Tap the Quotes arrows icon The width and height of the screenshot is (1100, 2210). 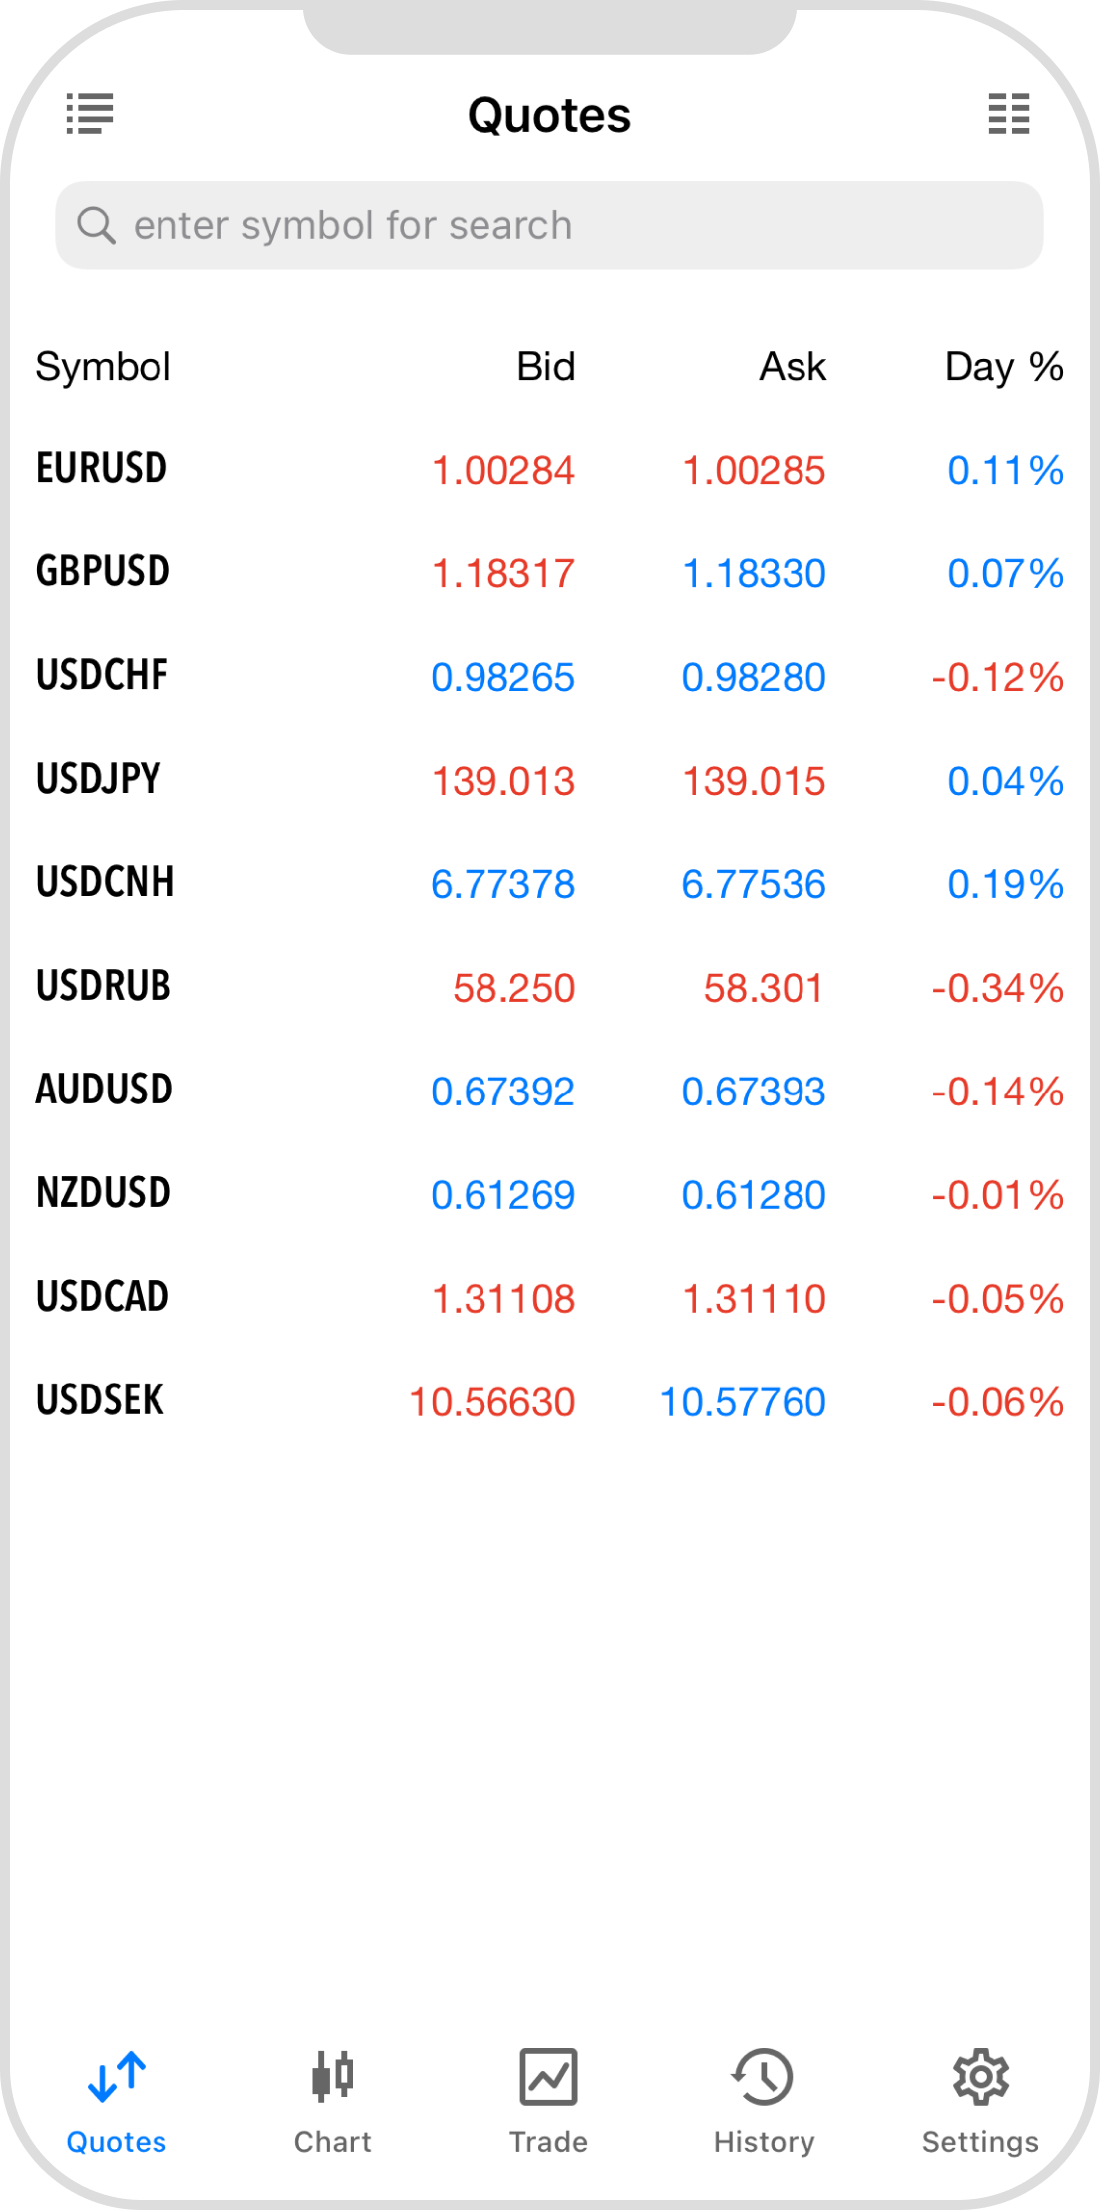tap(117, 2076)
